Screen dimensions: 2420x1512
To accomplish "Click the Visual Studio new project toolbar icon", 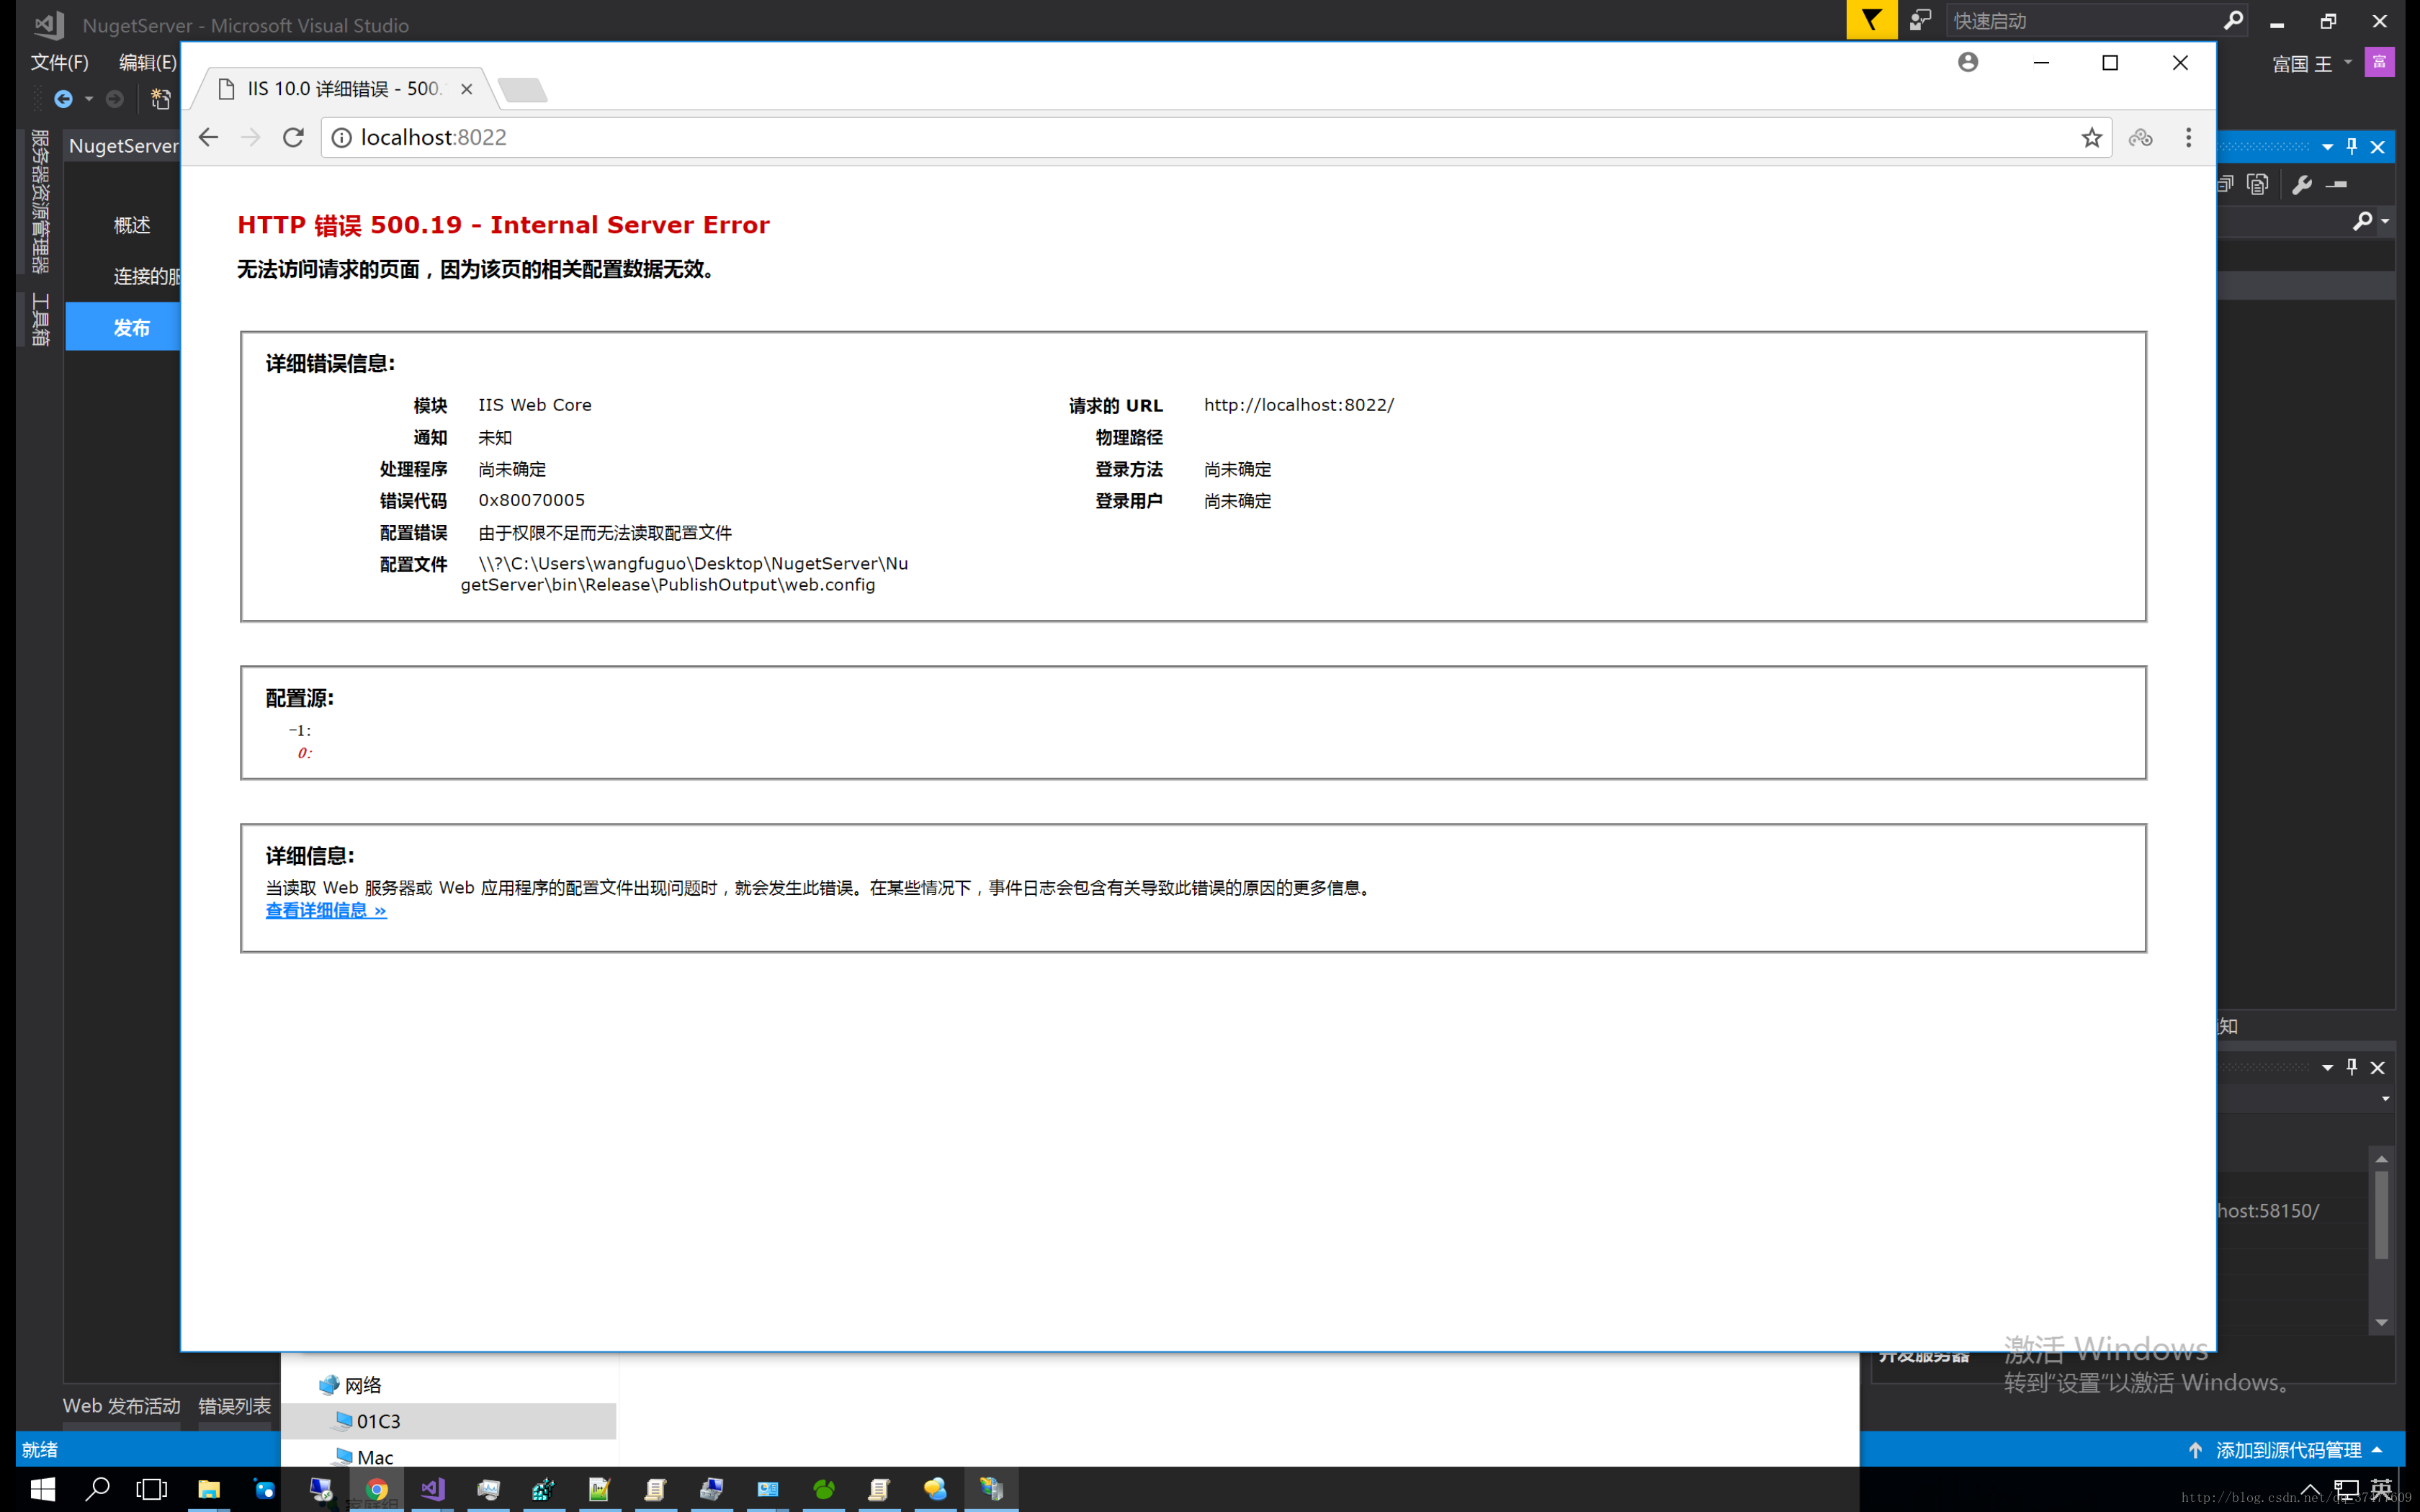I will click(160, 98).
